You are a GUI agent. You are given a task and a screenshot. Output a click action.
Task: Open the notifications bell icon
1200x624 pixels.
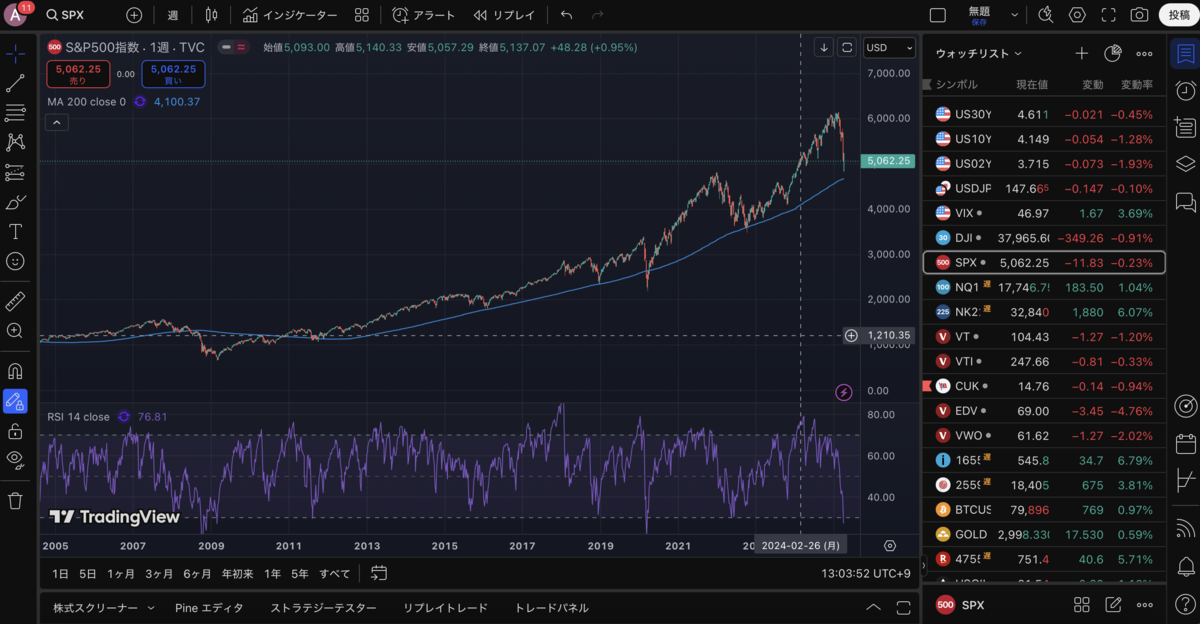click(x=1185, y=567)
